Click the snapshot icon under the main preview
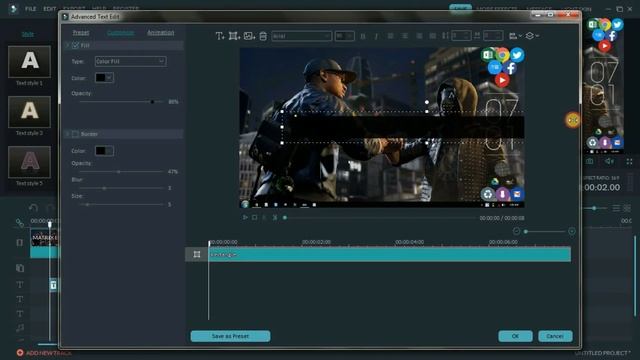This screenshot has width=640, height=360. [590, 162]
